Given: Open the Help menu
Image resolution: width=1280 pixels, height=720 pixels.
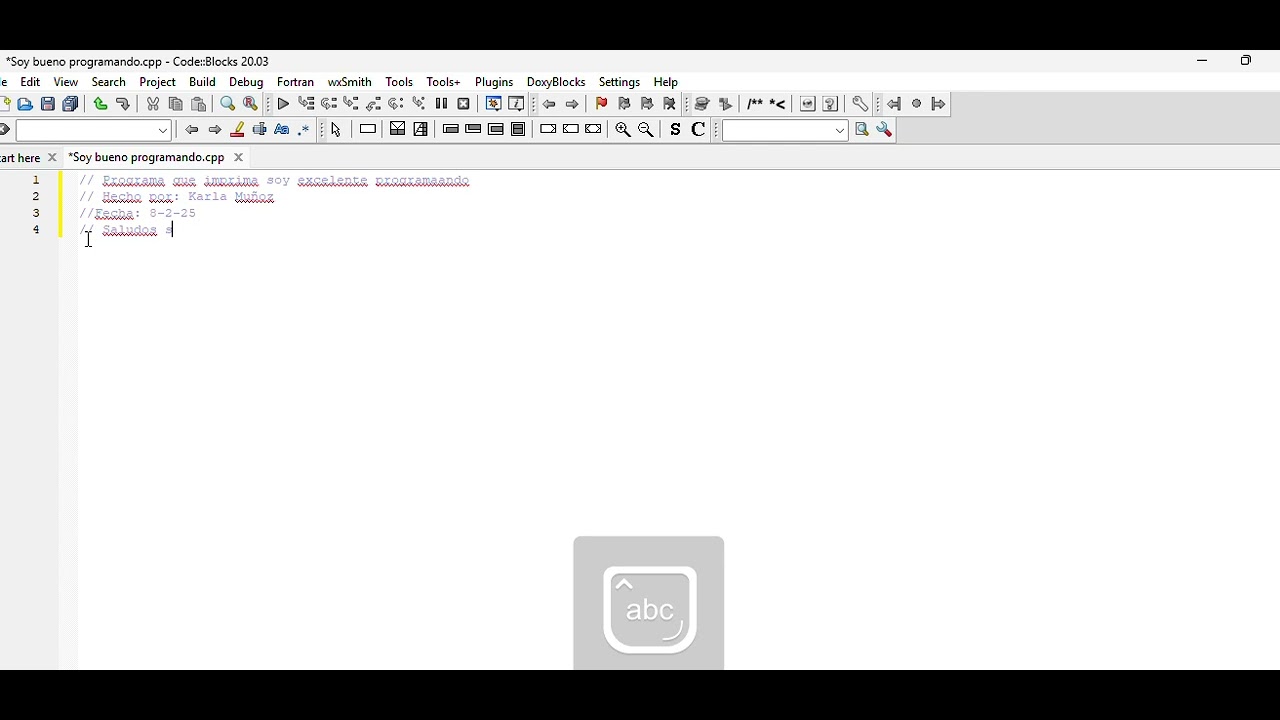Looking at the screenshot, I should click(666, 82).
